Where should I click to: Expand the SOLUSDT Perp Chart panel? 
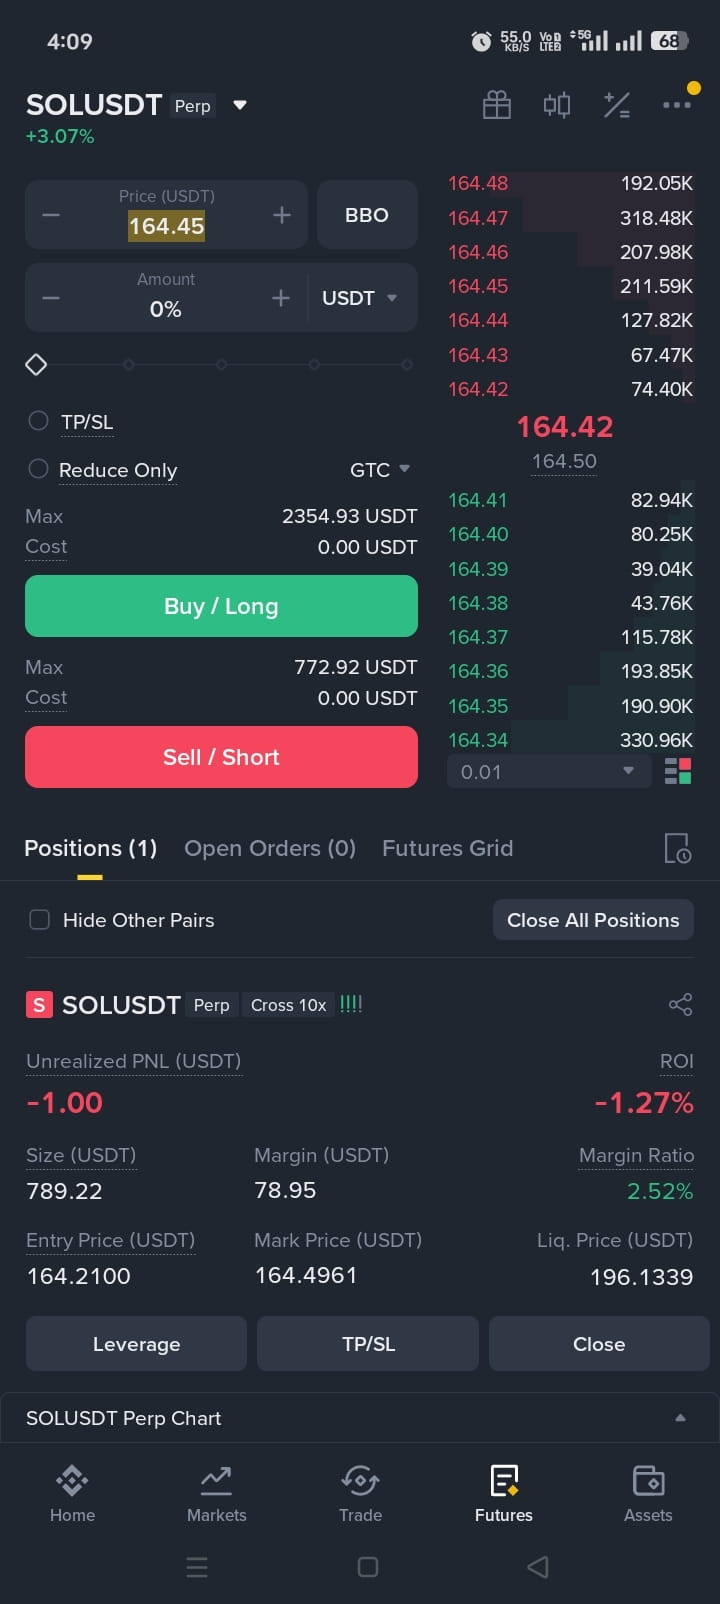pos(360,1418)
